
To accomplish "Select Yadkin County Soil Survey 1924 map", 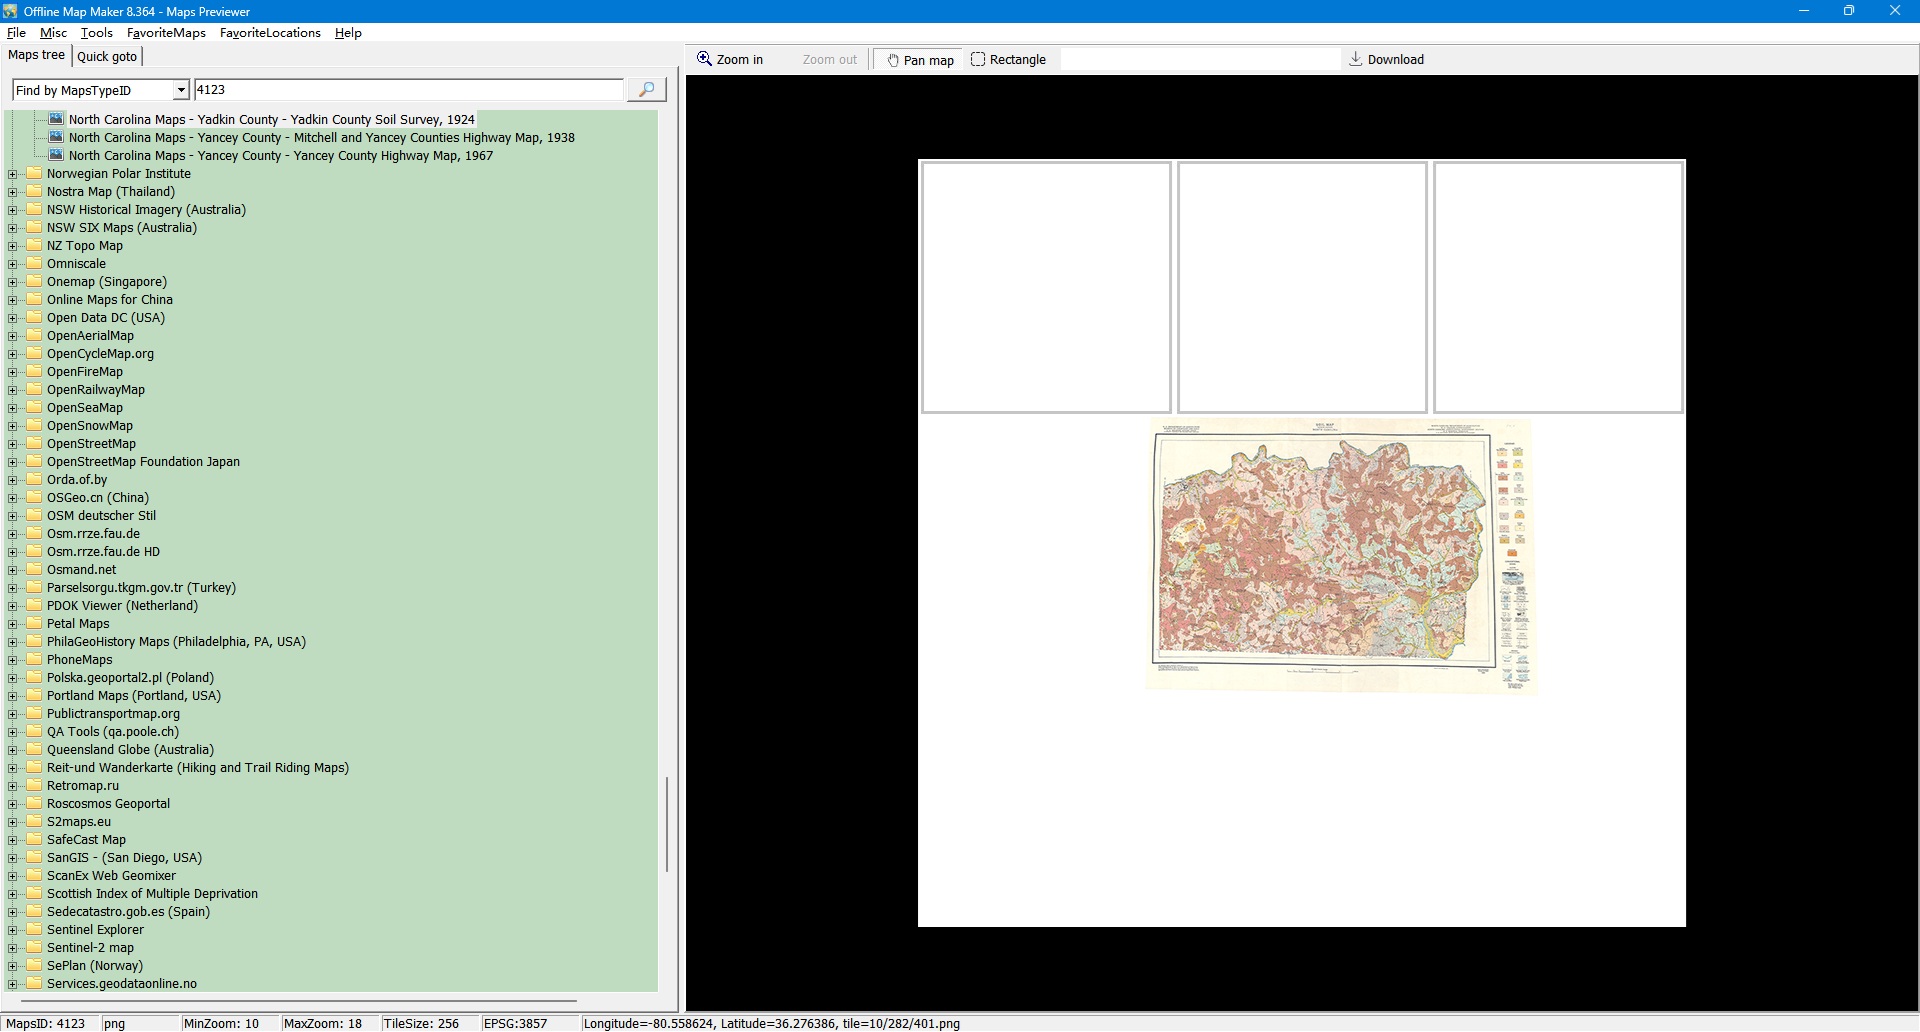I will coord(271,120).
